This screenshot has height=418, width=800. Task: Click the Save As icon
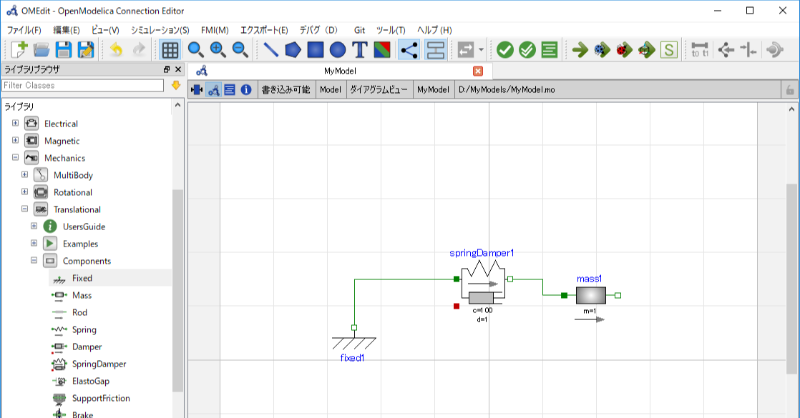tap(86, 50)
